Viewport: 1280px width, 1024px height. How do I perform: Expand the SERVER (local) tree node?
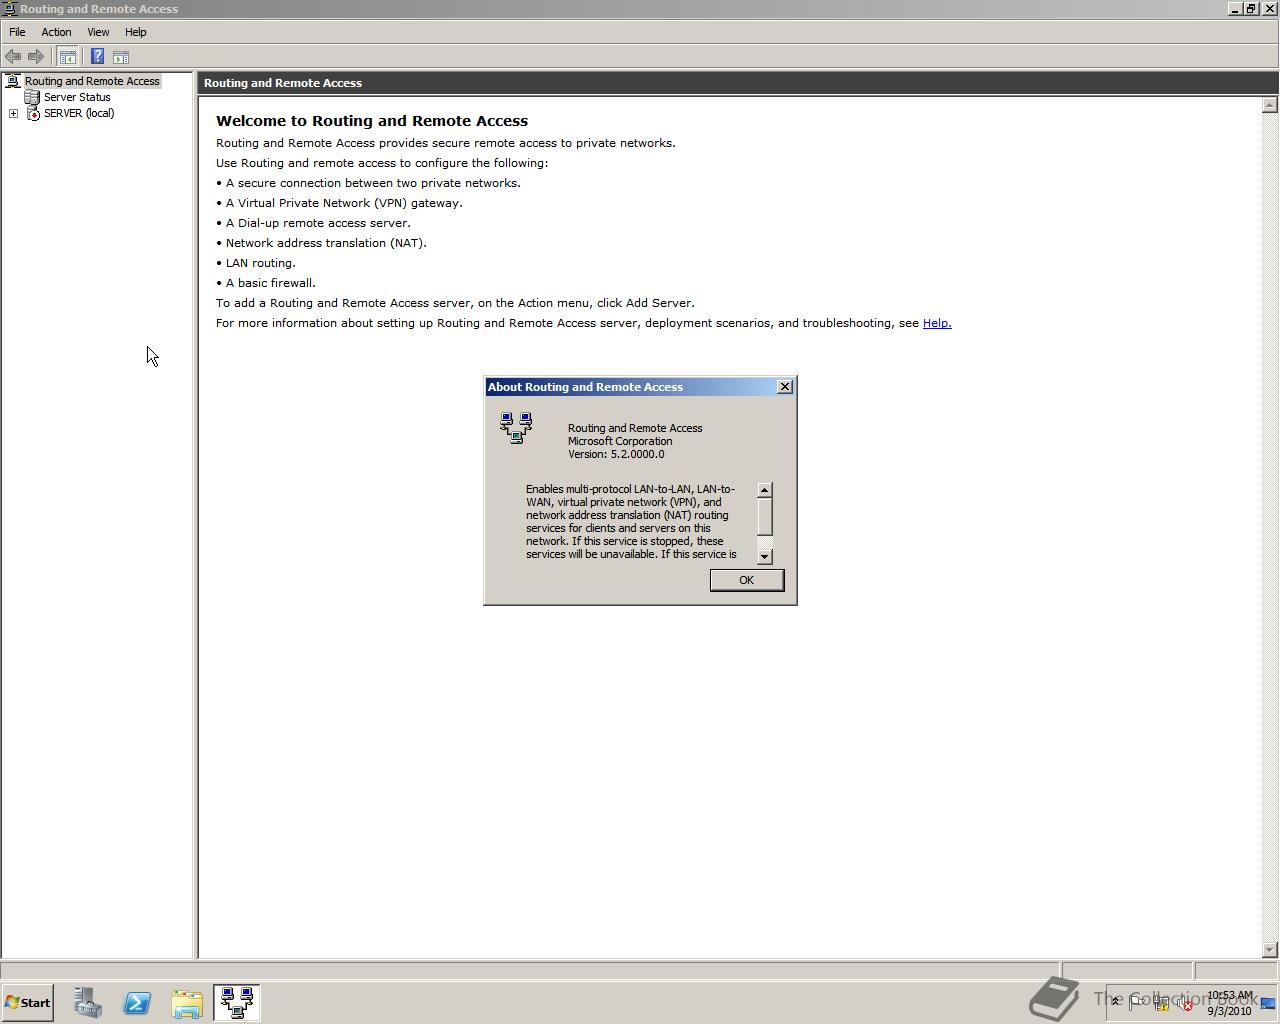pos(13,114)
